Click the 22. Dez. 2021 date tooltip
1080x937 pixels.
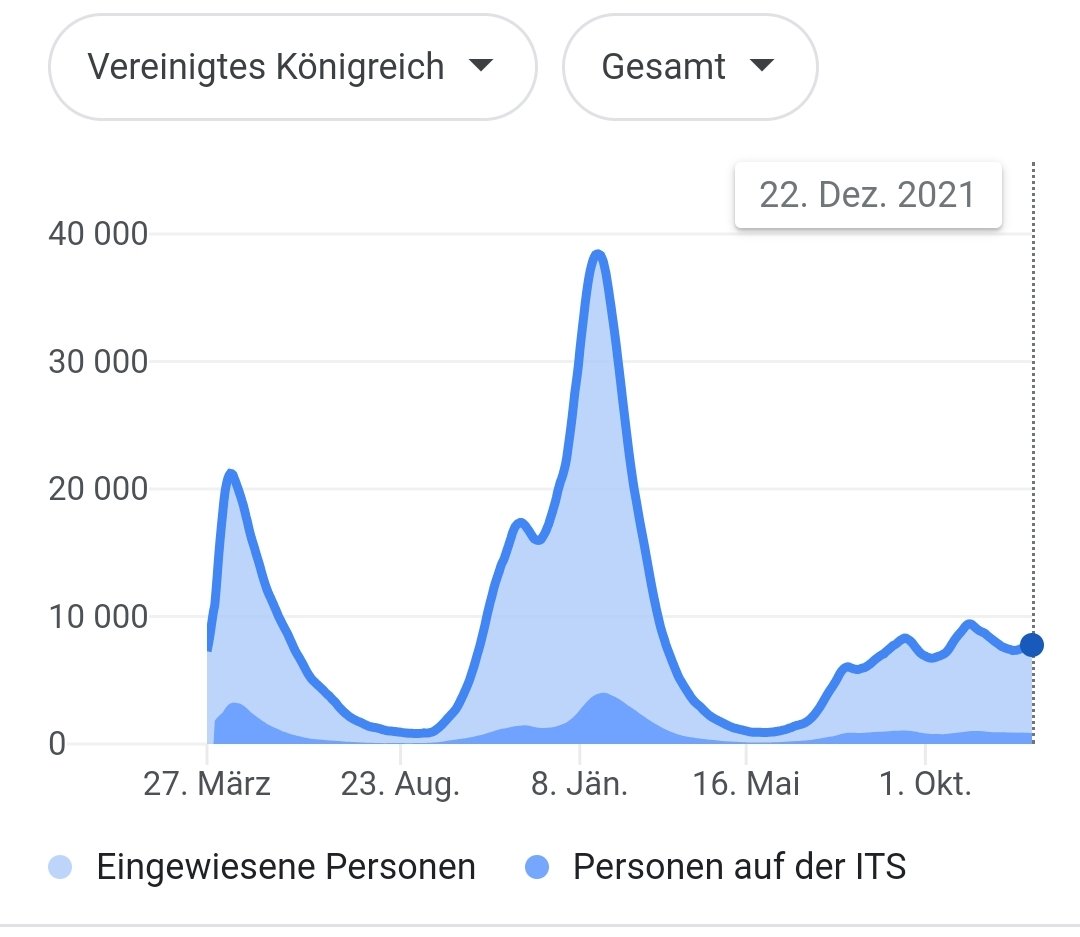[x=868, y=195]
